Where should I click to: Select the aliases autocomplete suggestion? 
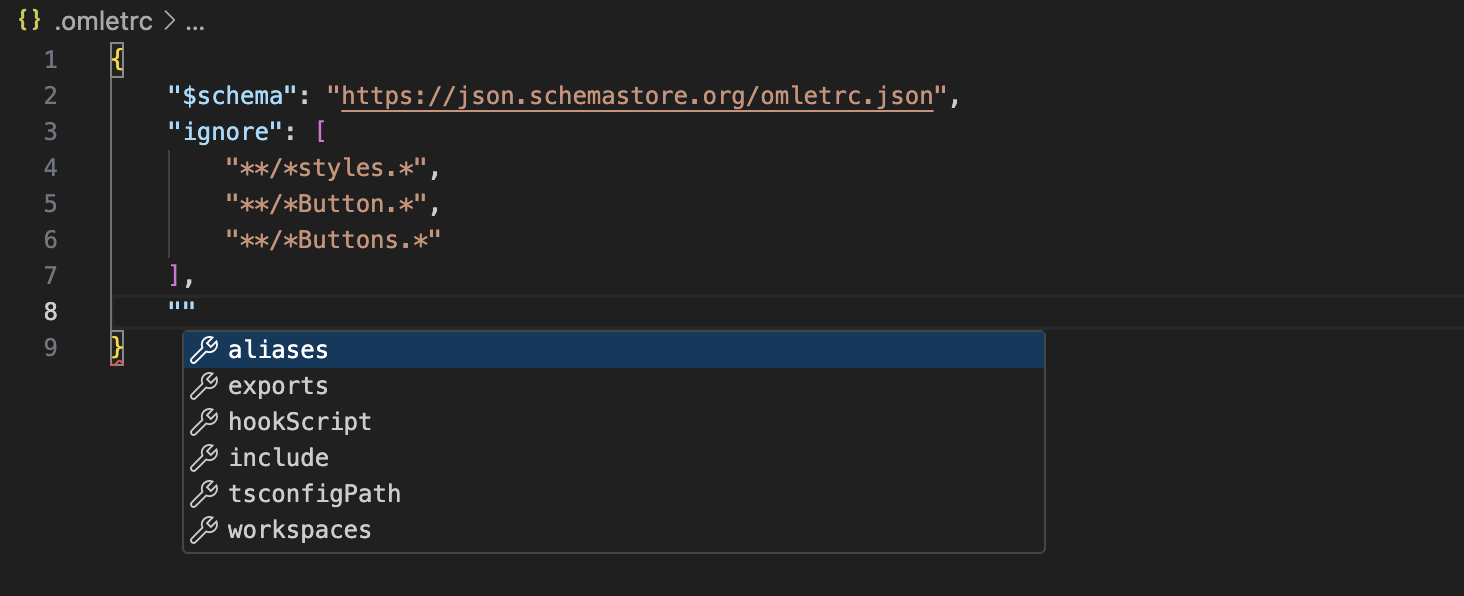click(278, 350)
